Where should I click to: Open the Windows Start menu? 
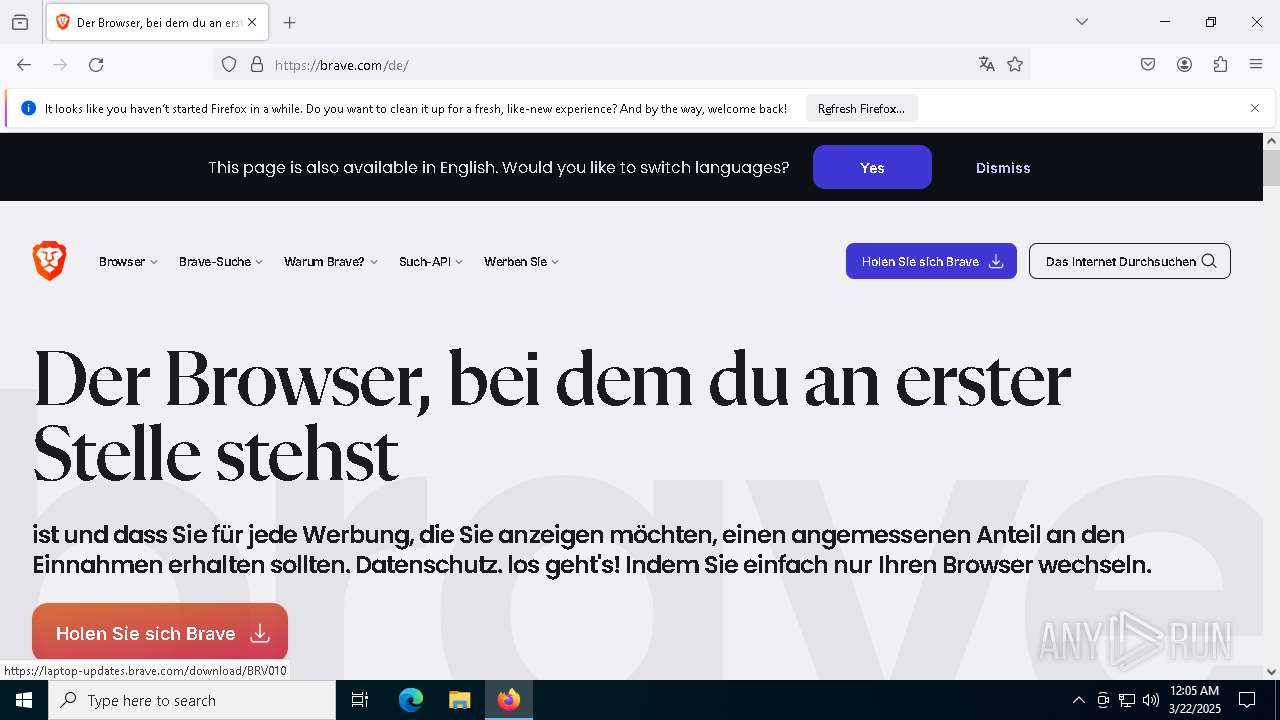point(24,700)
